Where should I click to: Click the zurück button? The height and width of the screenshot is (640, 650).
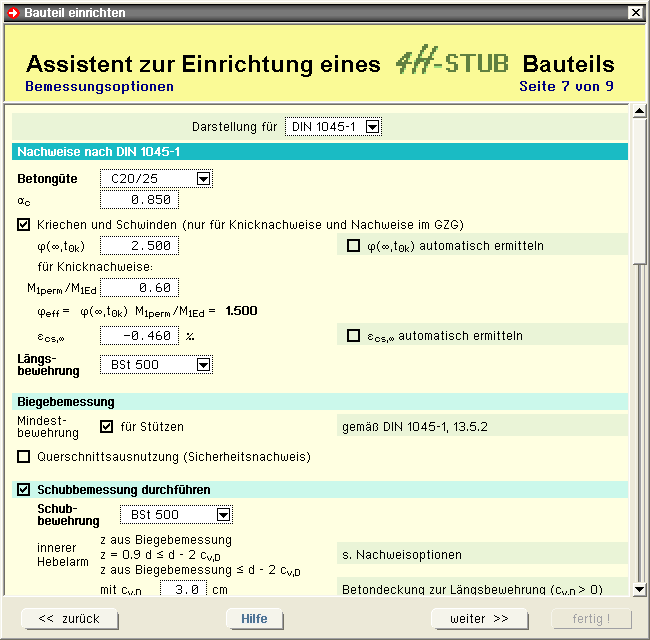click(x=69, y=619)
